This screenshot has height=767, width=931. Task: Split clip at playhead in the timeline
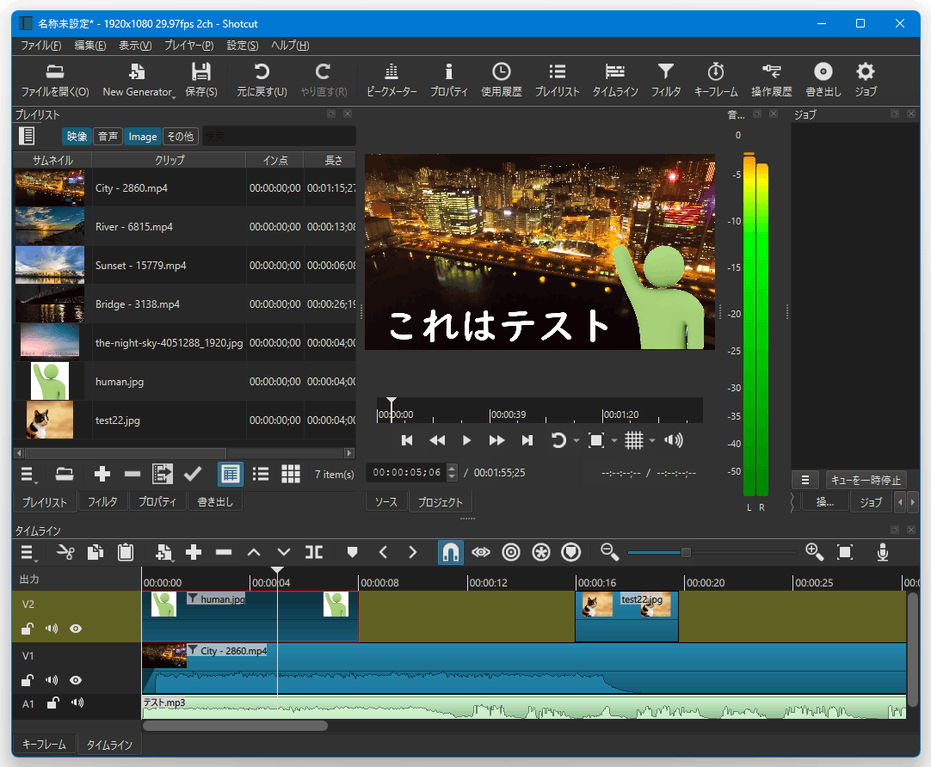pos(313,552)
